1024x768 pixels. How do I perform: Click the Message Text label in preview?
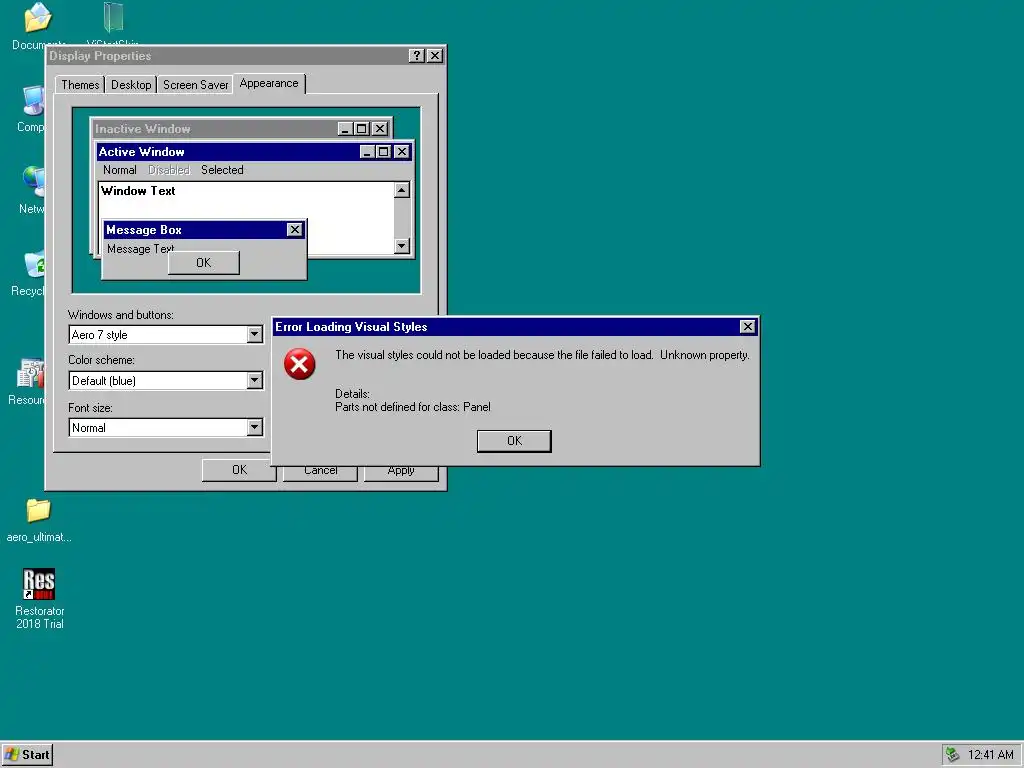[x=140, y=249]
